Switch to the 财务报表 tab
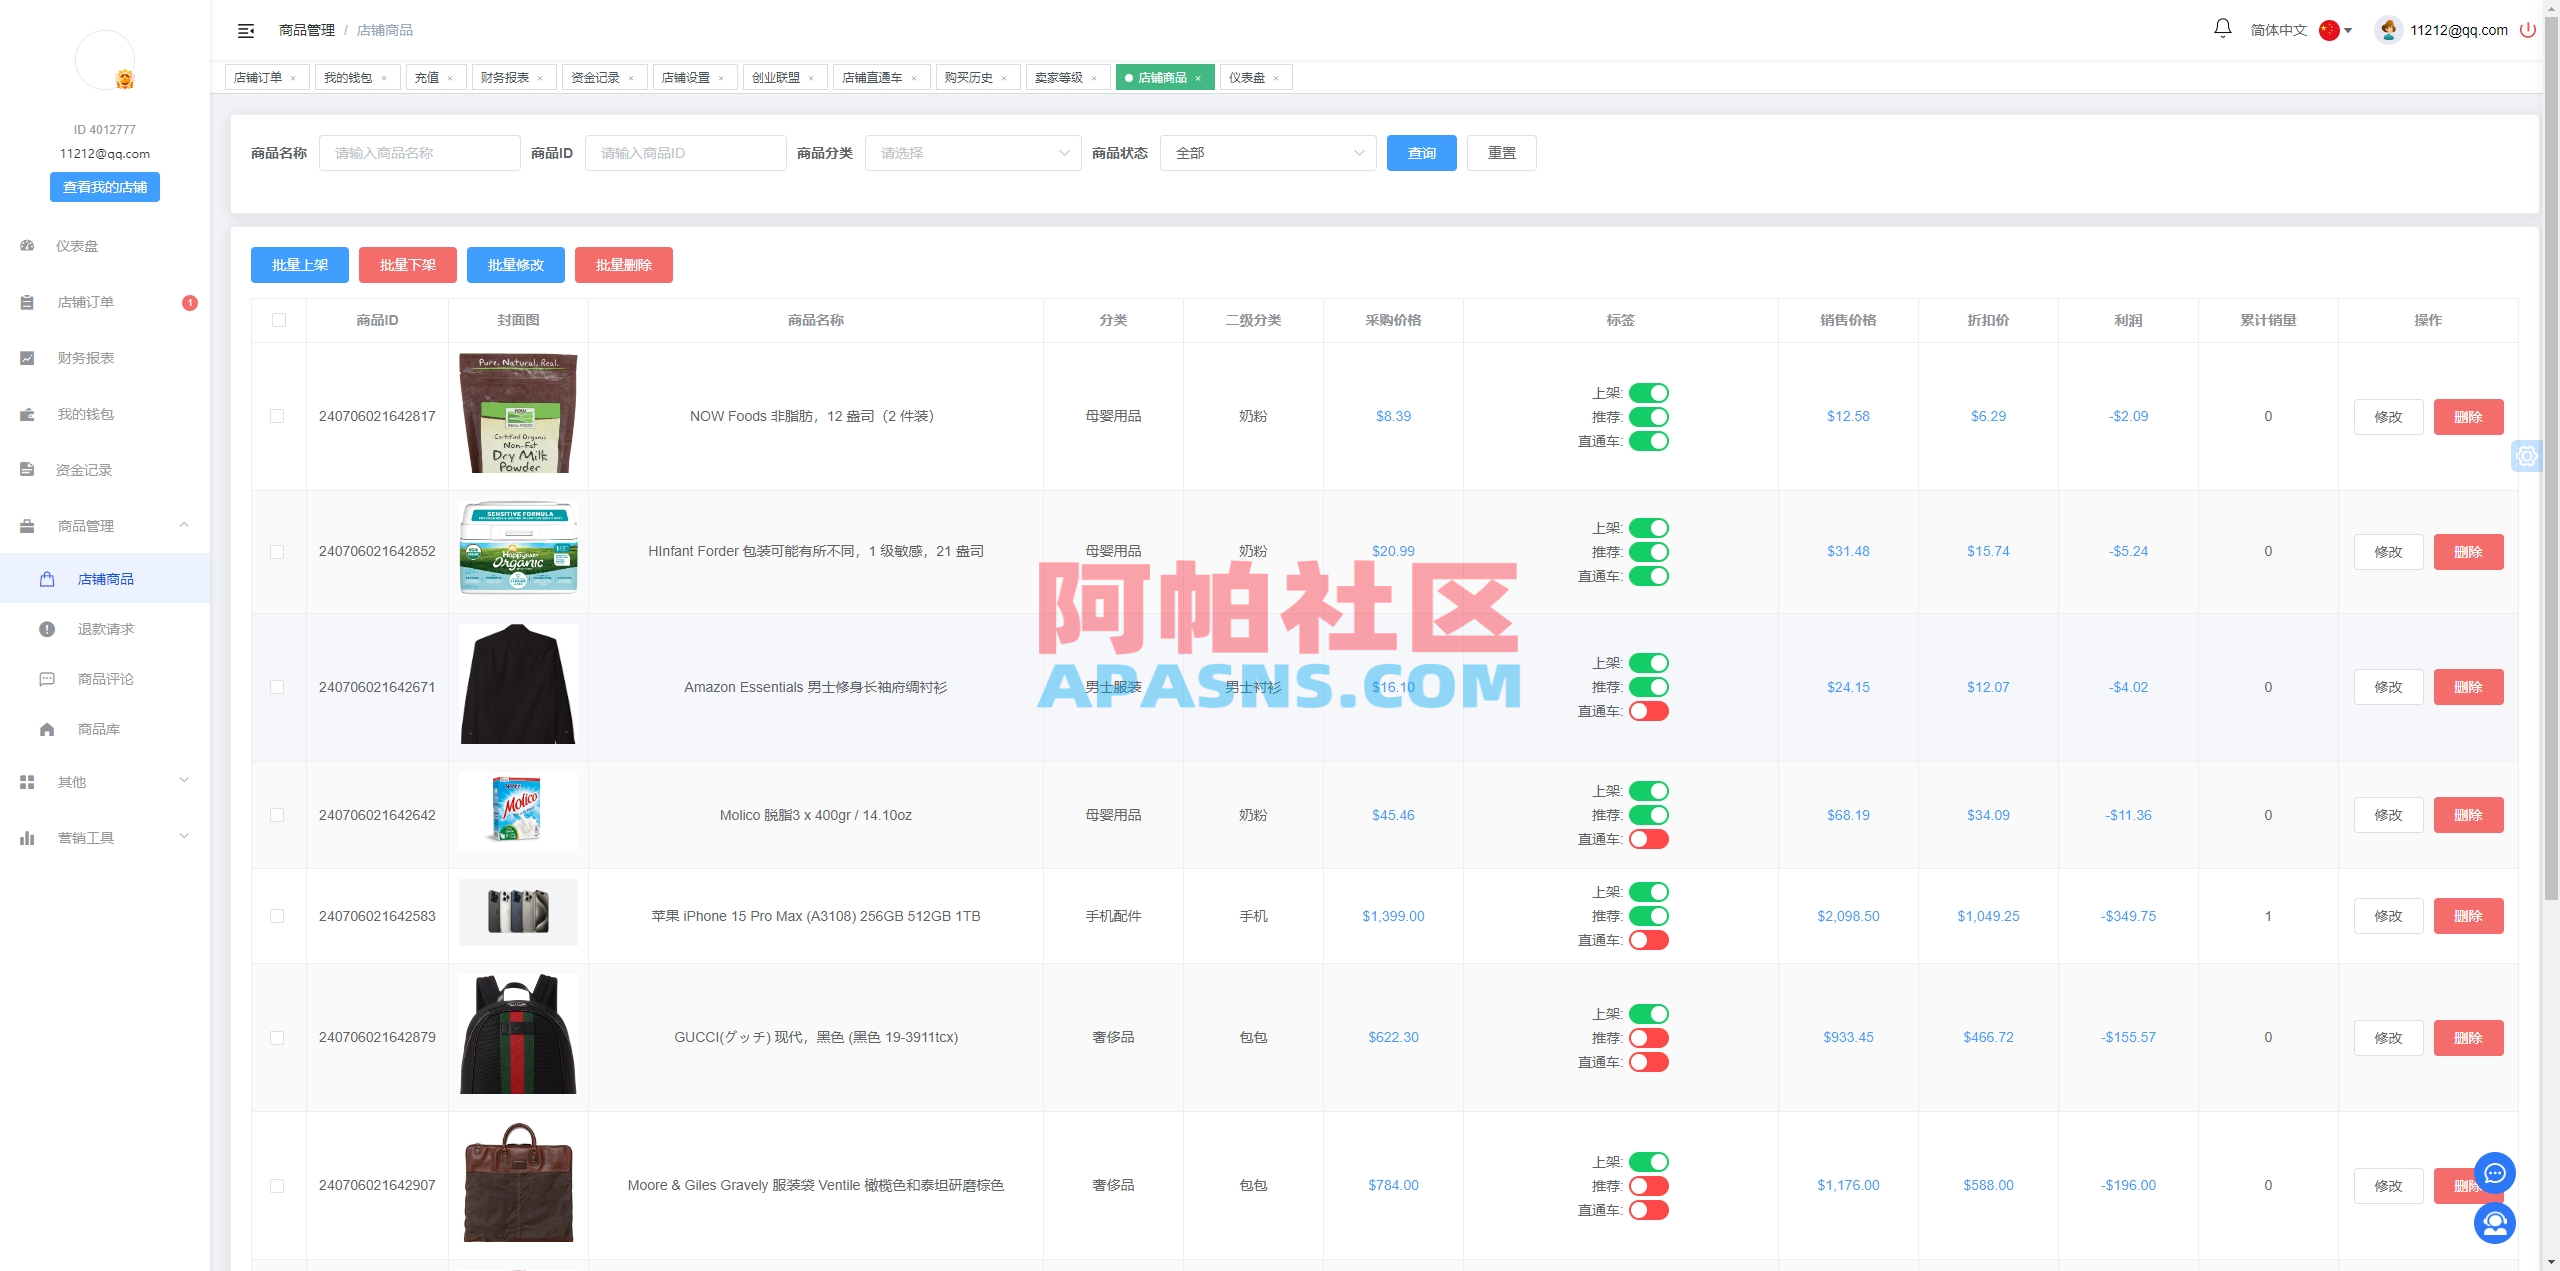The width and height of the screenshot is (2560, 1271). [506, 77]
